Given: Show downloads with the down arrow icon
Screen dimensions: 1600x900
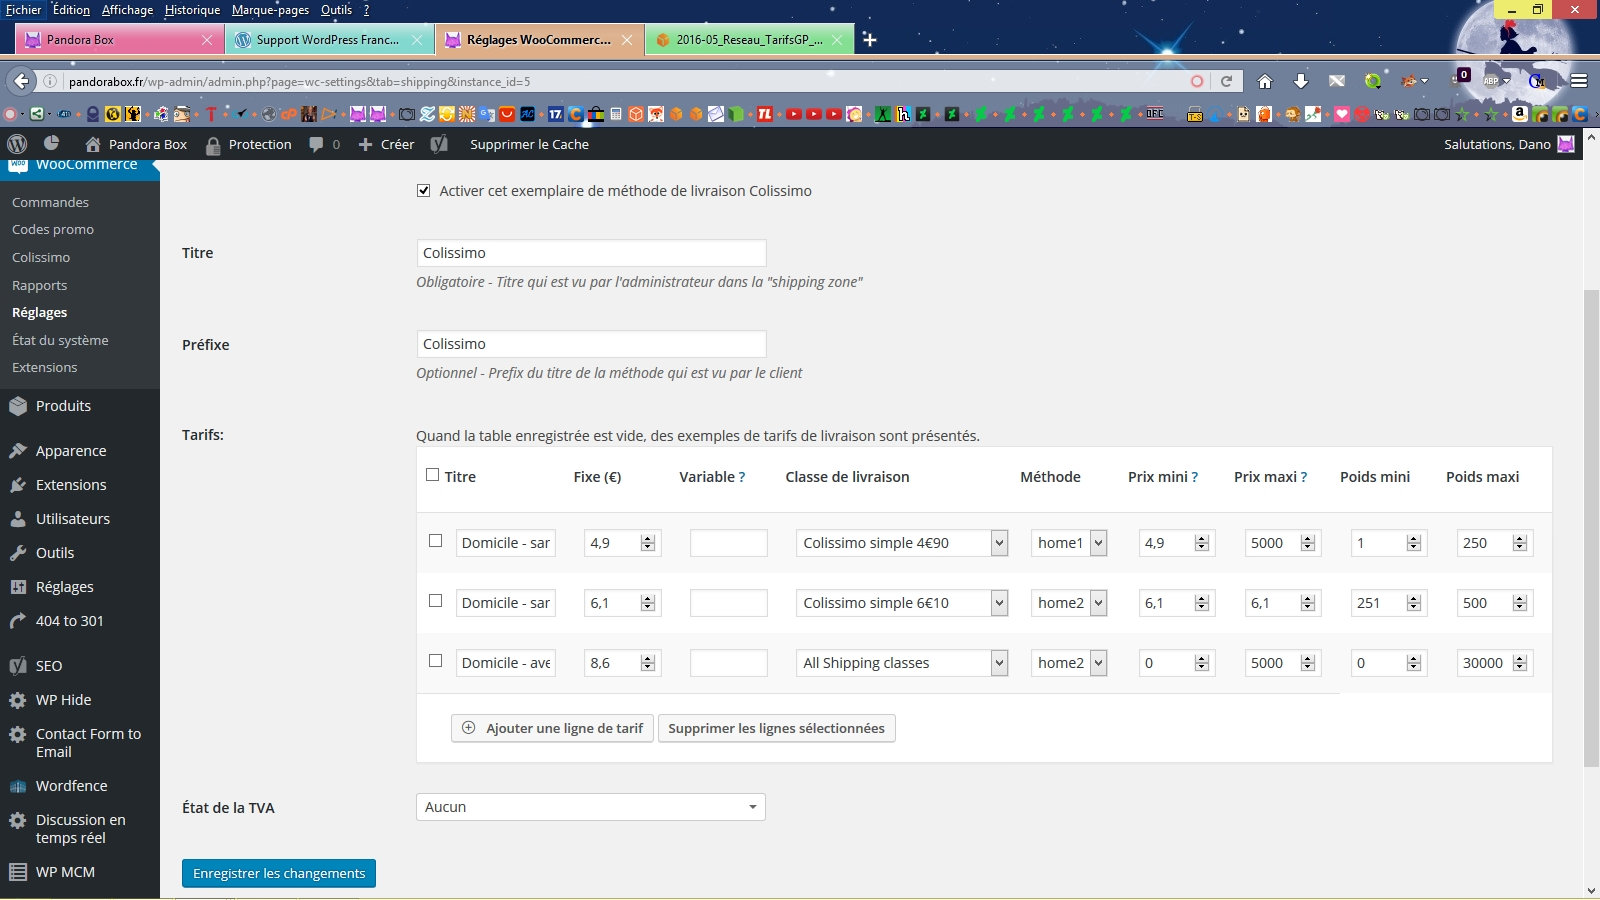Looking at the screenshot, I should (1301, 81).
